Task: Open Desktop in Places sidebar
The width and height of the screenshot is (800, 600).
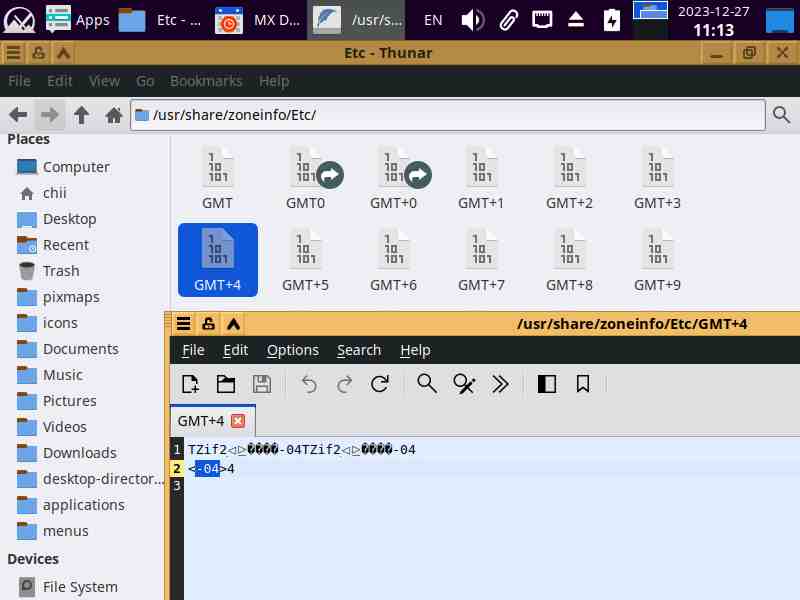Action: pyautogui.click(x=69, y=219)
